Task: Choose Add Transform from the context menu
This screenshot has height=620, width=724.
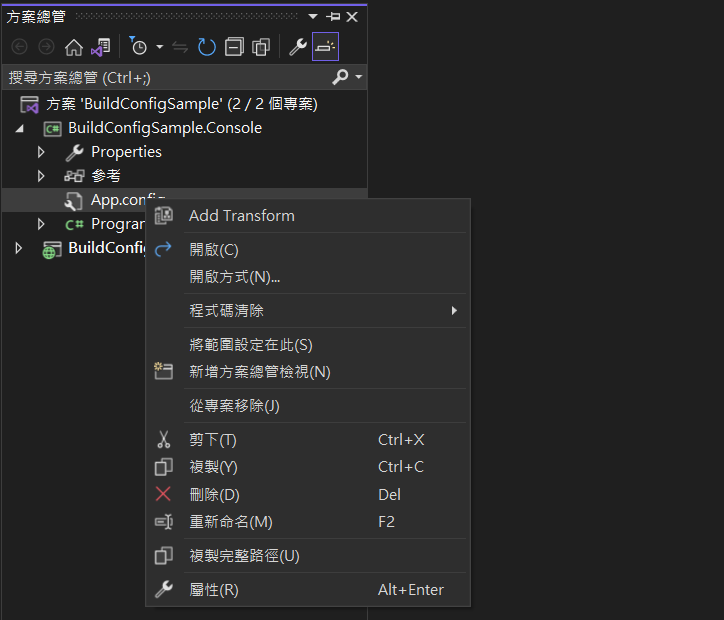Action: tap(241, 216)
